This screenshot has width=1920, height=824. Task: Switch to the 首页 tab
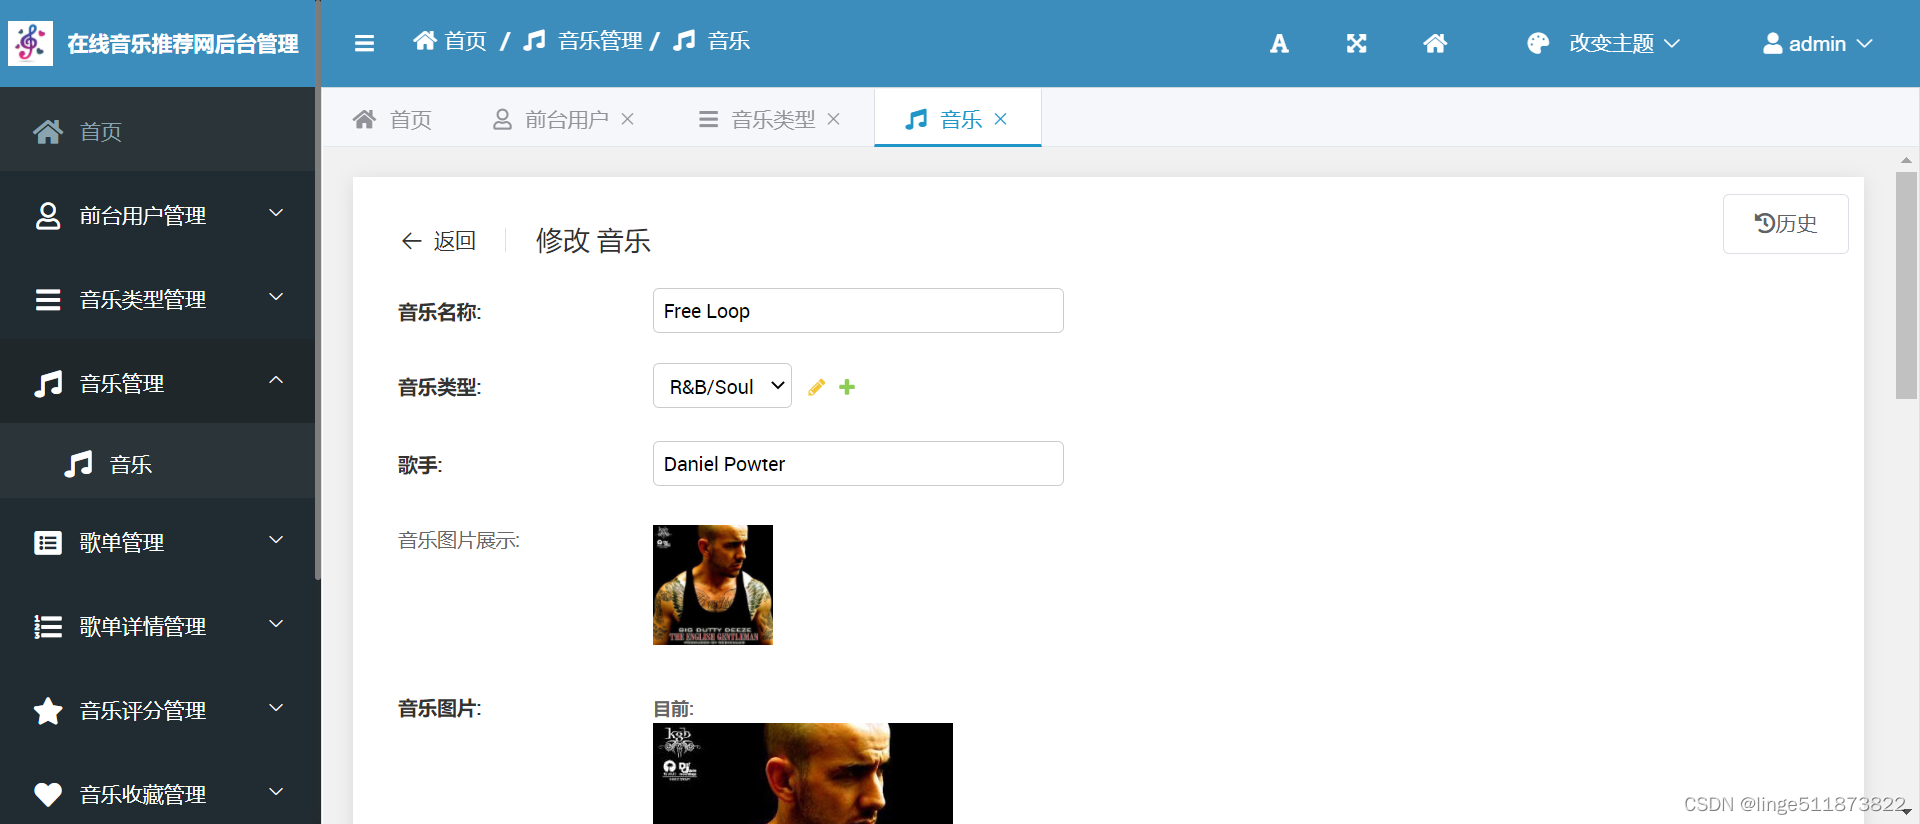[x=392, y=119]
